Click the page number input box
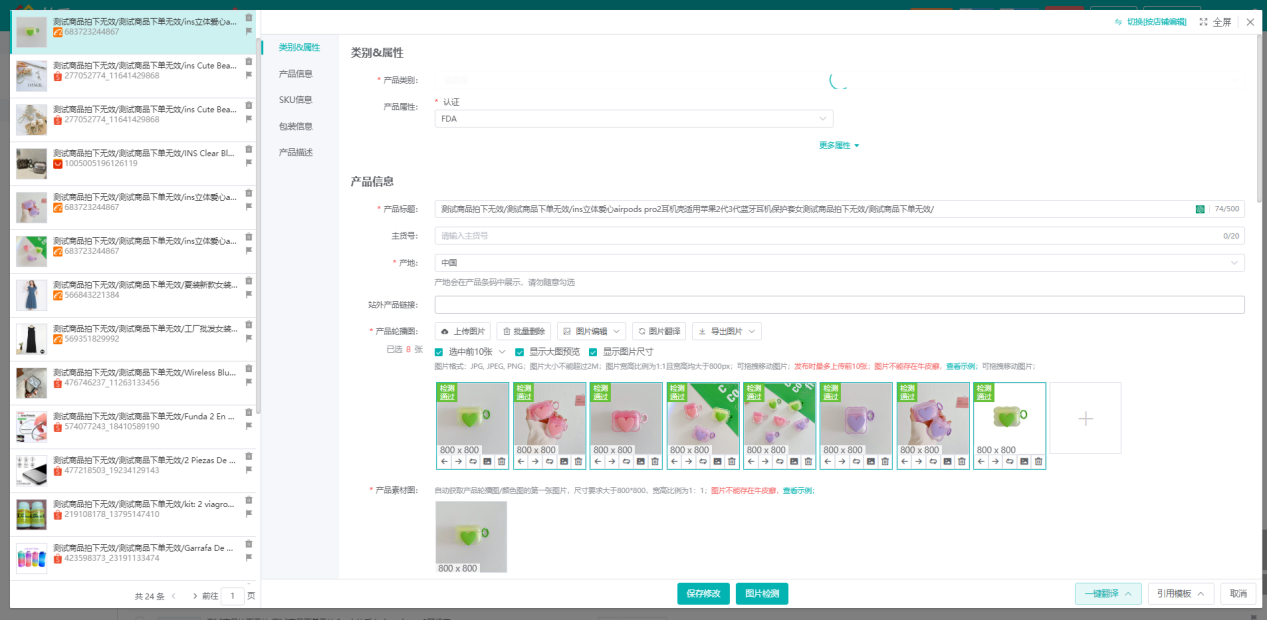Image resolution: width=1267 pixels, height=620 pixels. coord(232,596)
